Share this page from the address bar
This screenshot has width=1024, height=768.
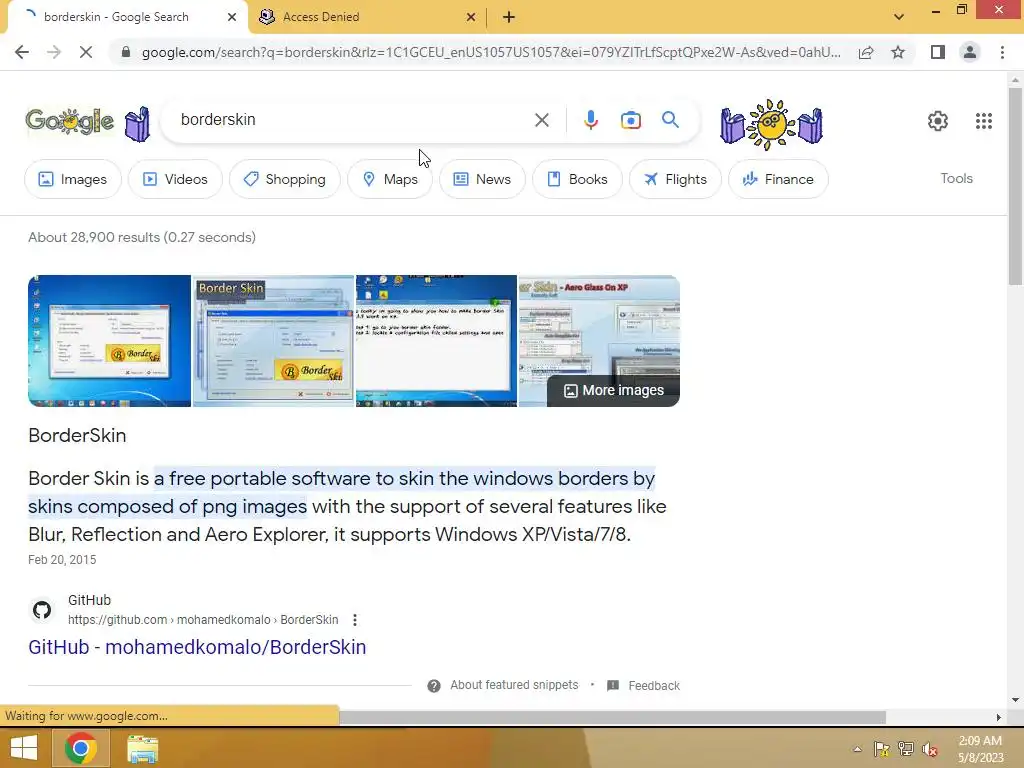point(866,52)
